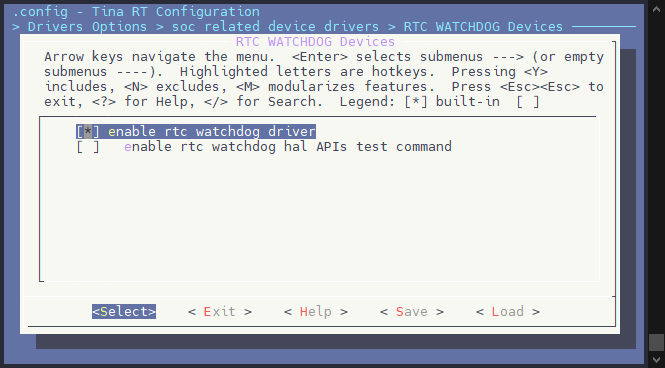Click the terminal scrollbar thumb

657,343
